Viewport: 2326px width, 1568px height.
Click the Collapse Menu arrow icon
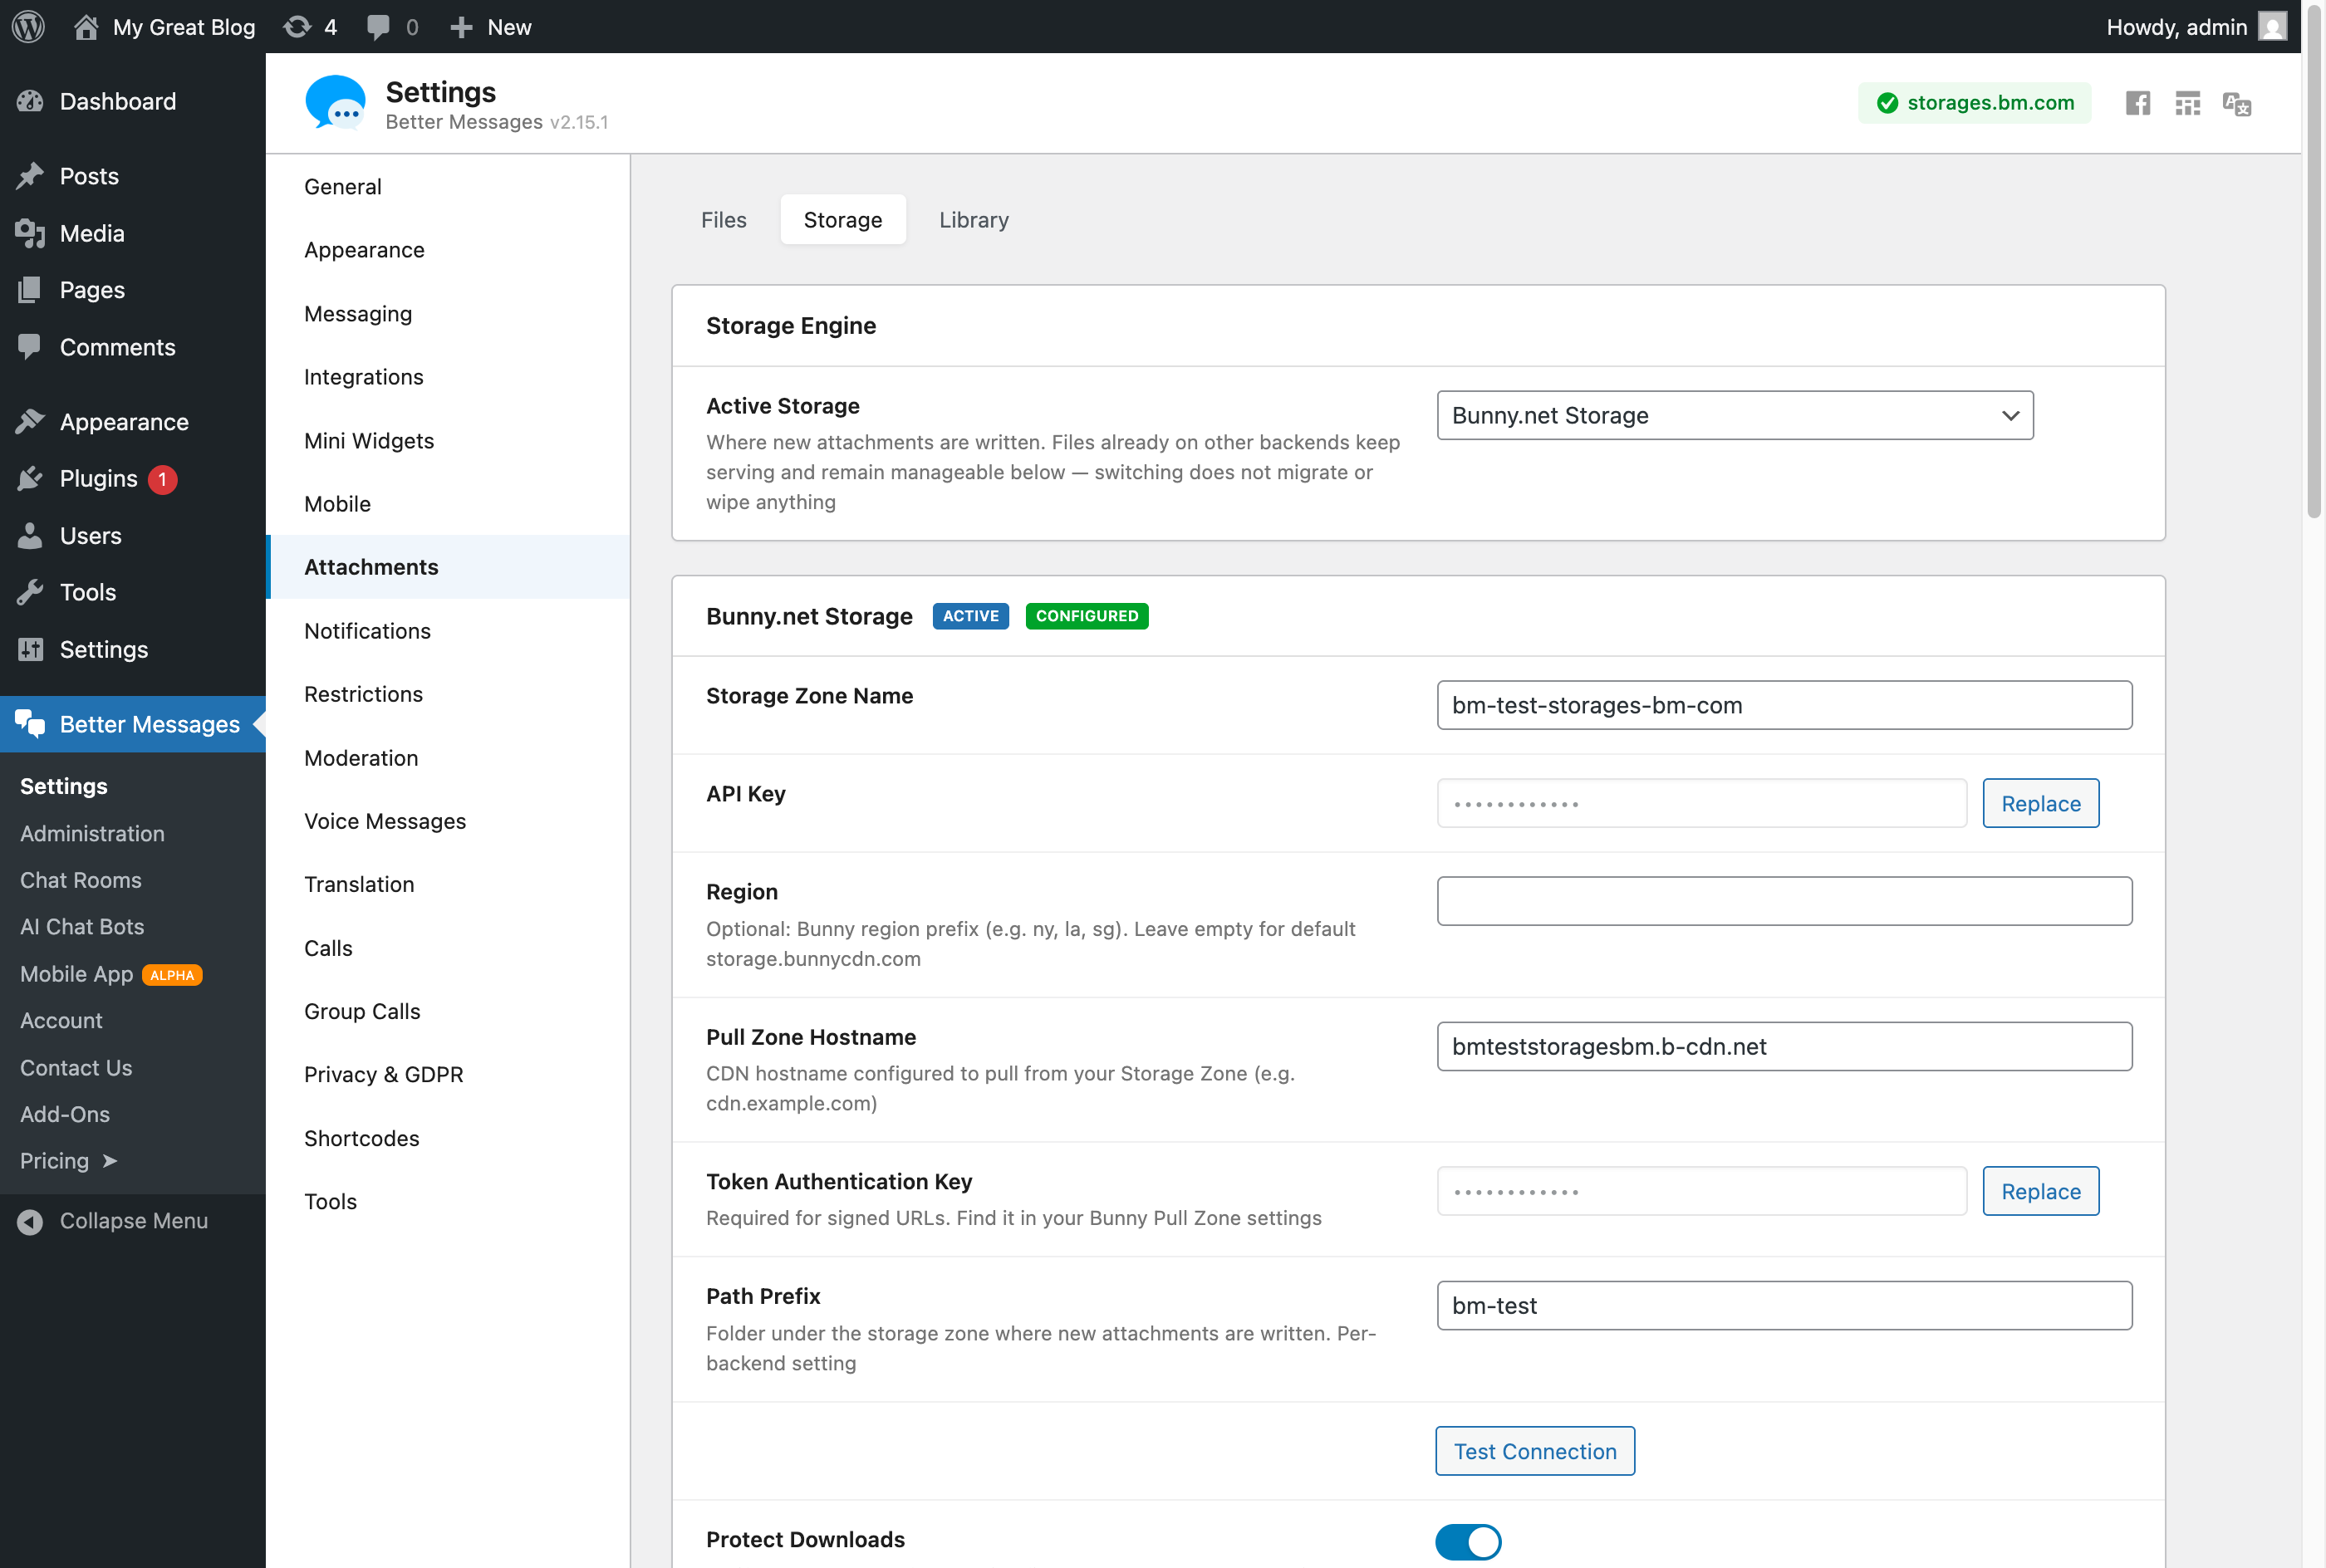[x=30, y=1221]
